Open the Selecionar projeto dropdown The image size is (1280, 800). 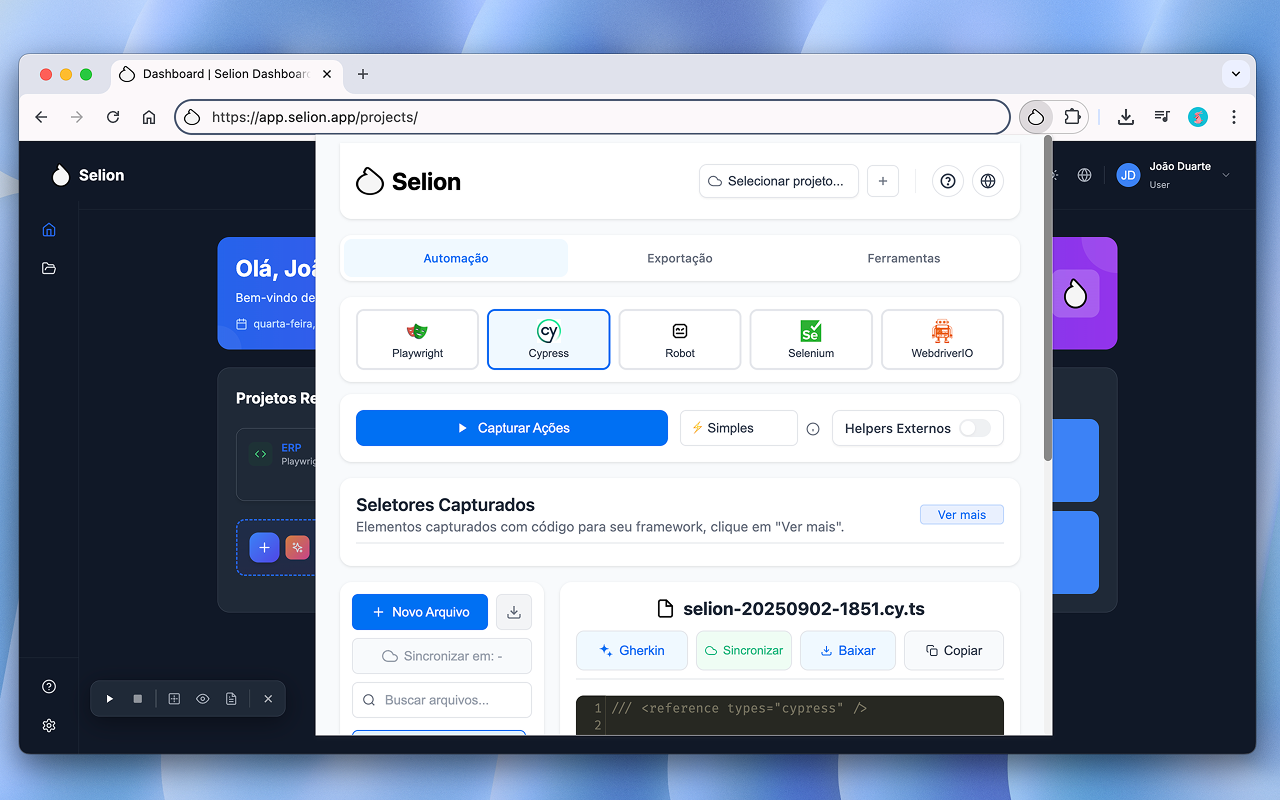(778, 181)
